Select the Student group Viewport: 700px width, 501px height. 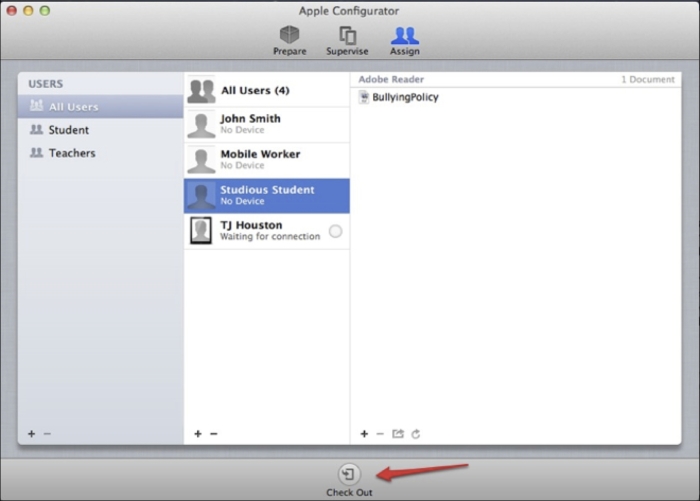100,129
